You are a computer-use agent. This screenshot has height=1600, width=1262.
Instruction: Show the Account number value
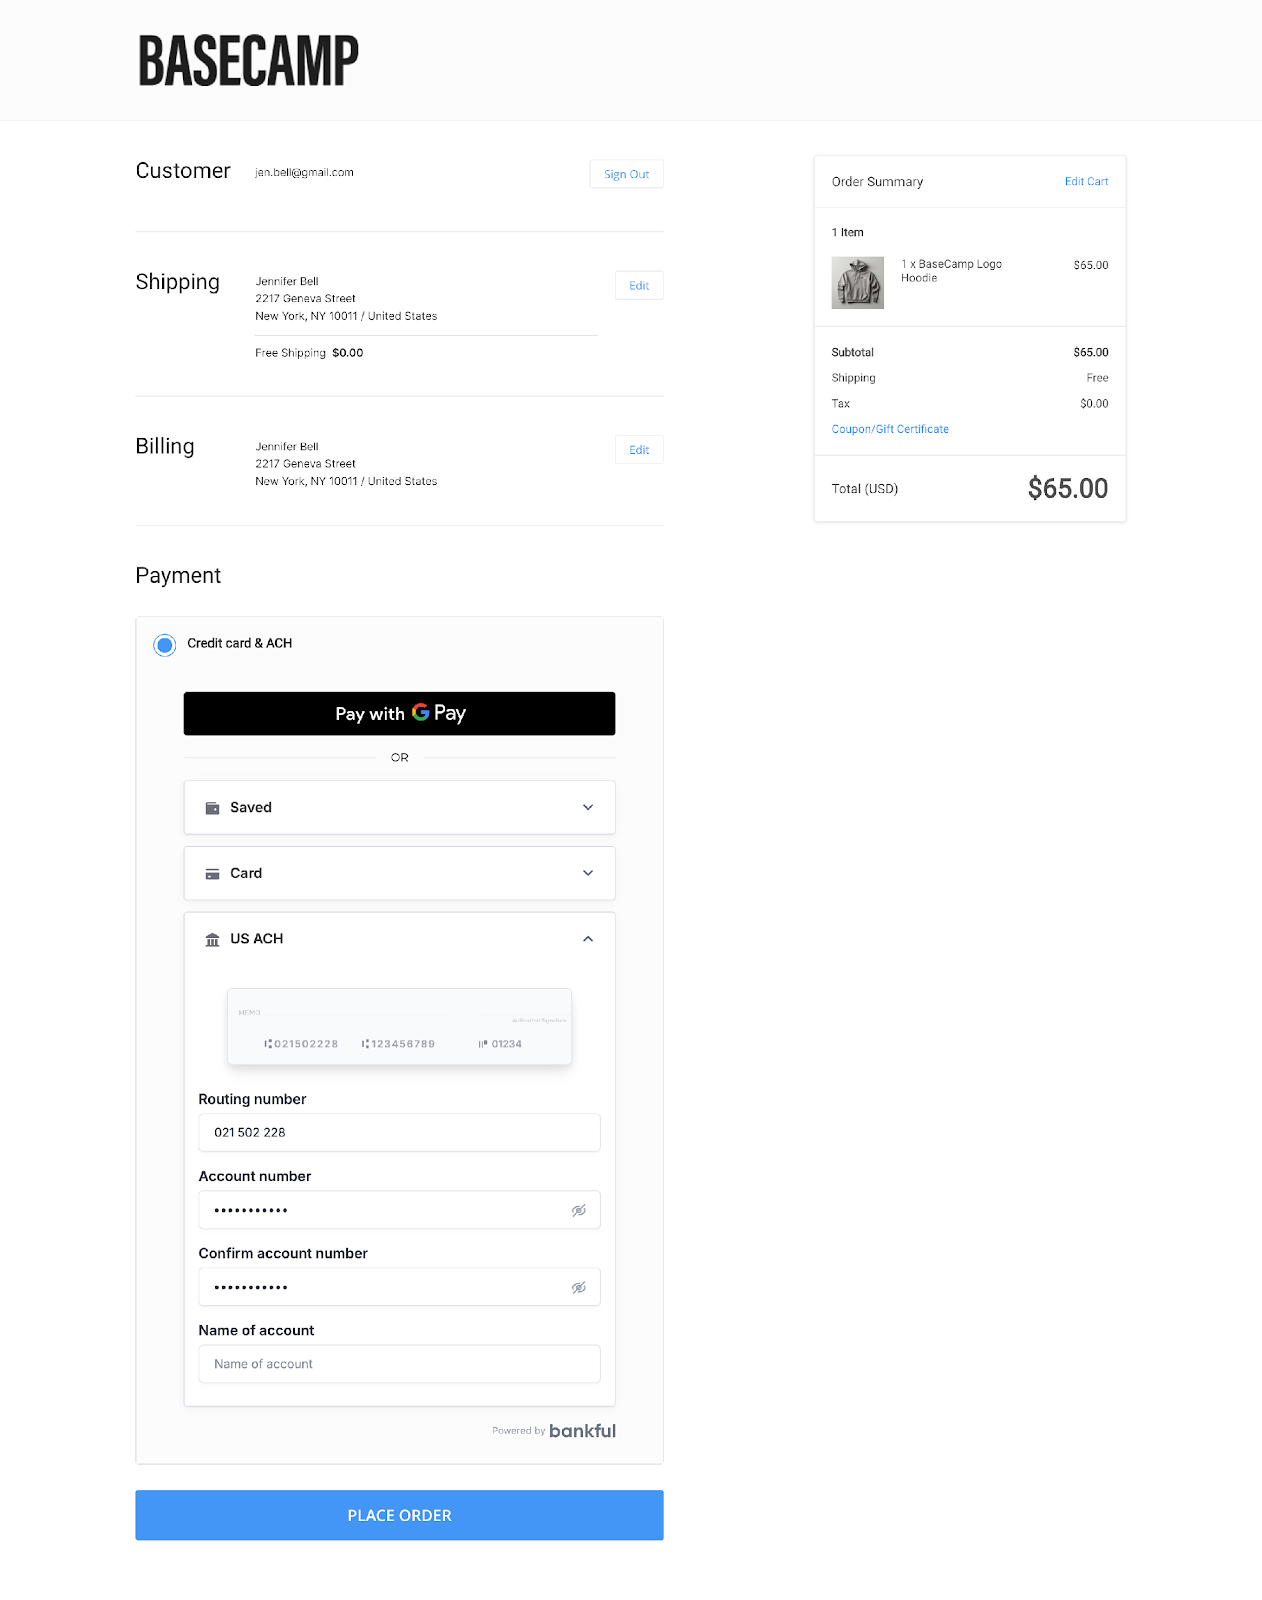pos(579,1210)
